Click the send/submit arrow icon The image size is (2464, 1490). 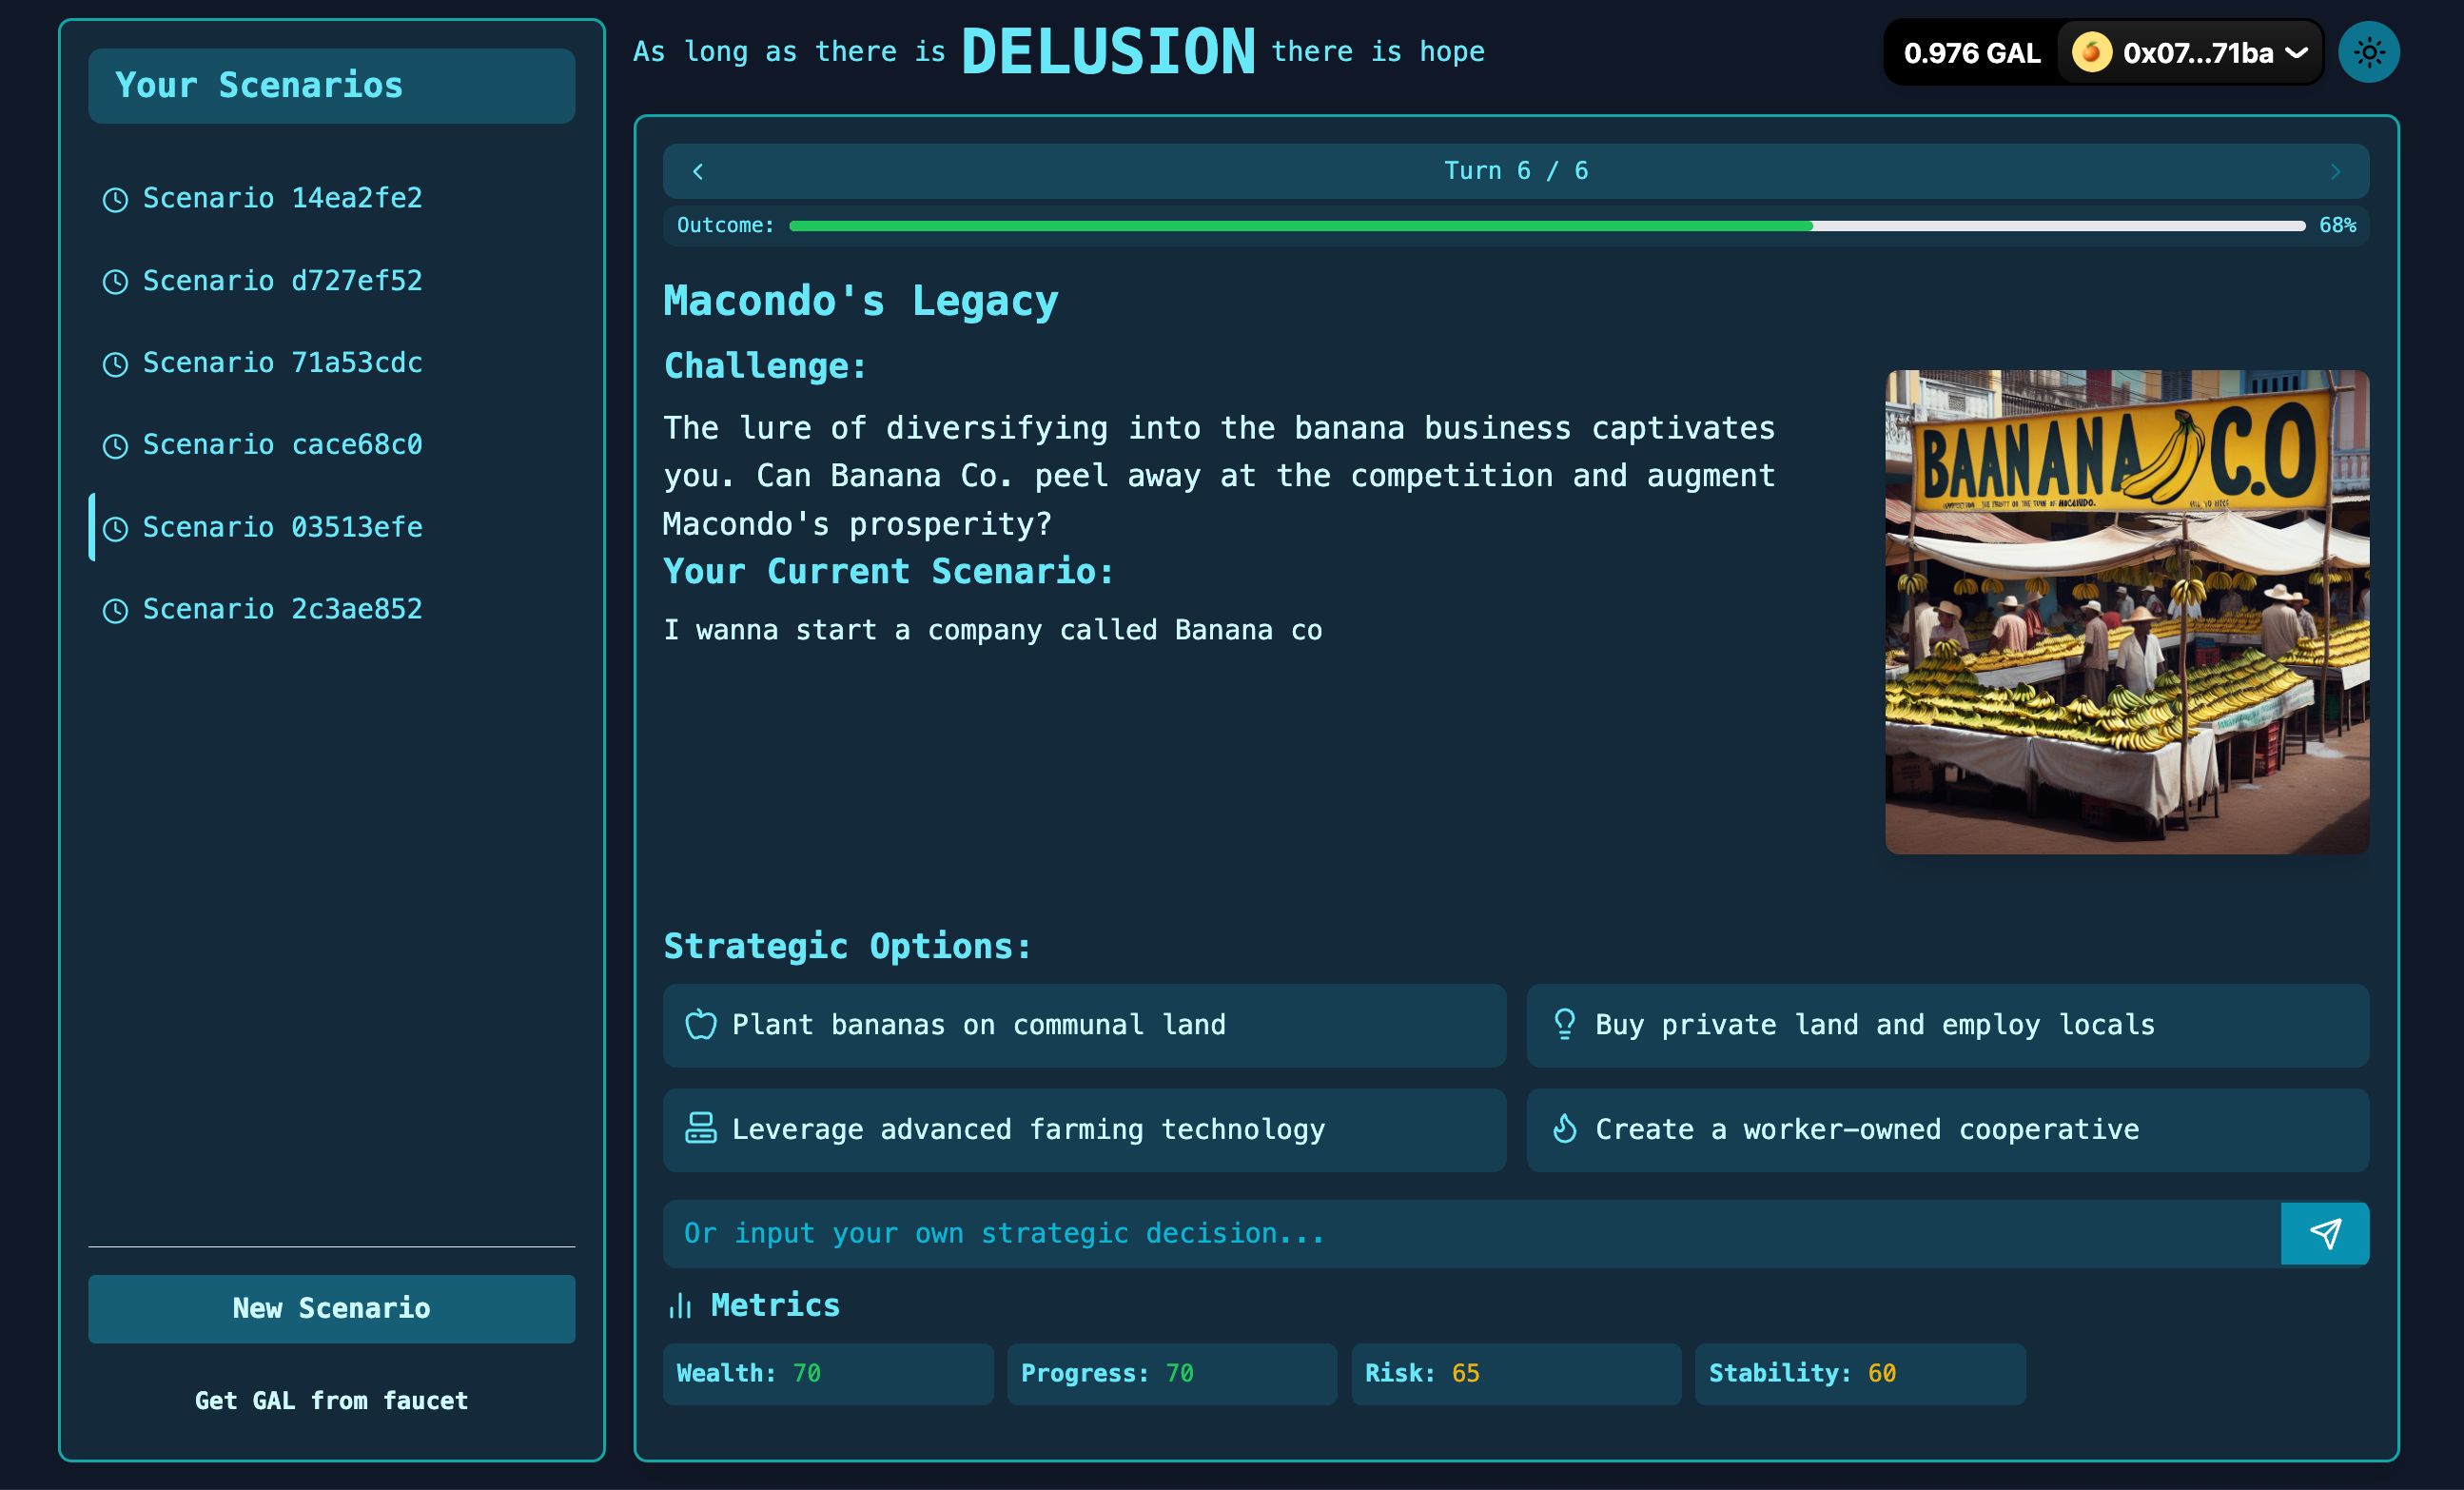pyautogui.click(x=2325, y=1233)
